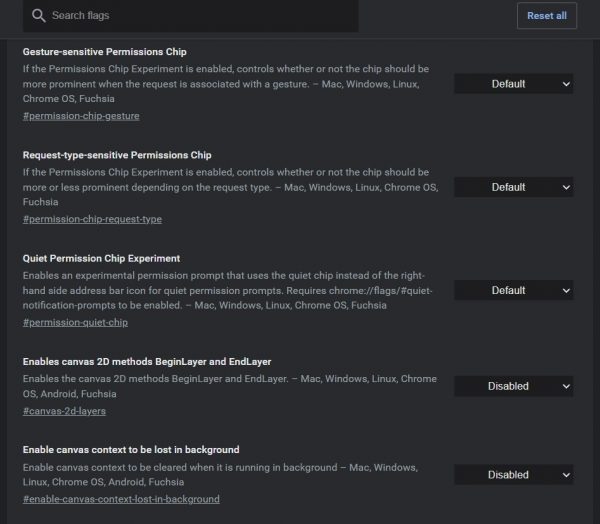Click the Gesture-sensitive chip description paragraph
The width and height of the screenshot is (600, 524).
(x=226, y=84)
